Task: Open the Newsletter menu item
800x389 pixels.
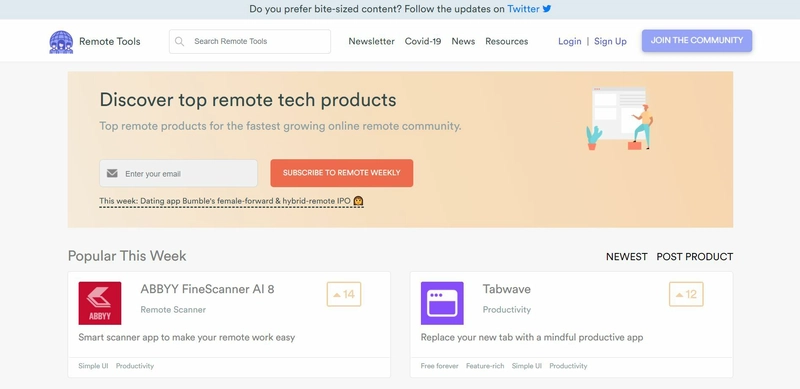Action: 371,41
